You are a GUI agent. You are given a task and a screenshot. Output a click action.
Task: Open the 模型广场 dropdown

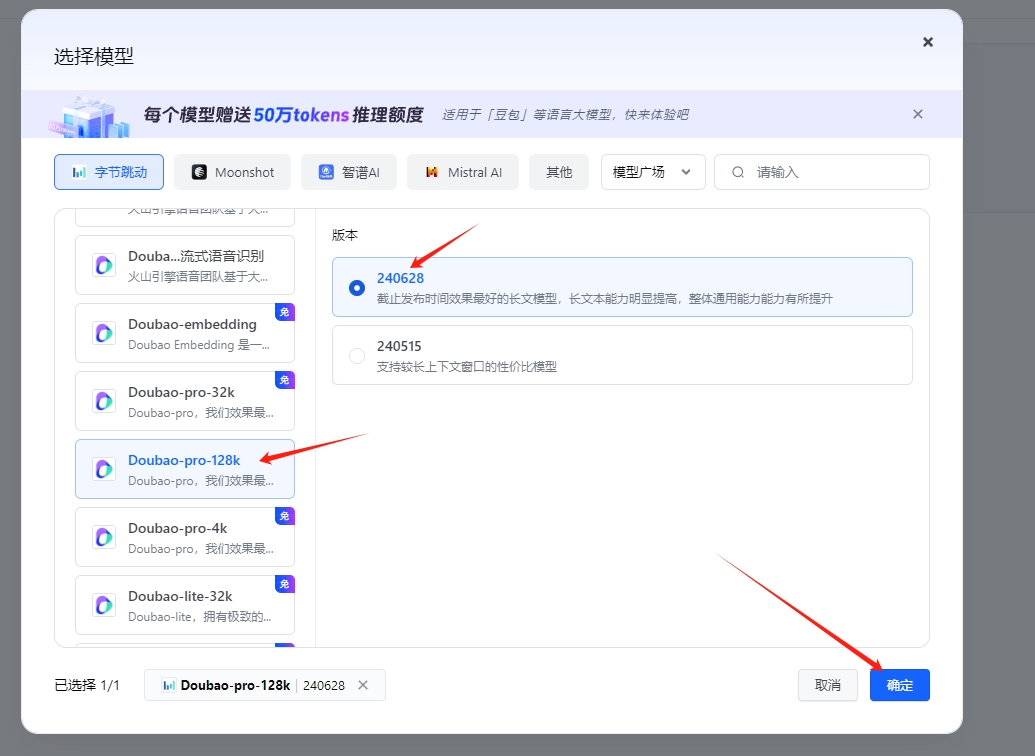click(x=653, y=172)
